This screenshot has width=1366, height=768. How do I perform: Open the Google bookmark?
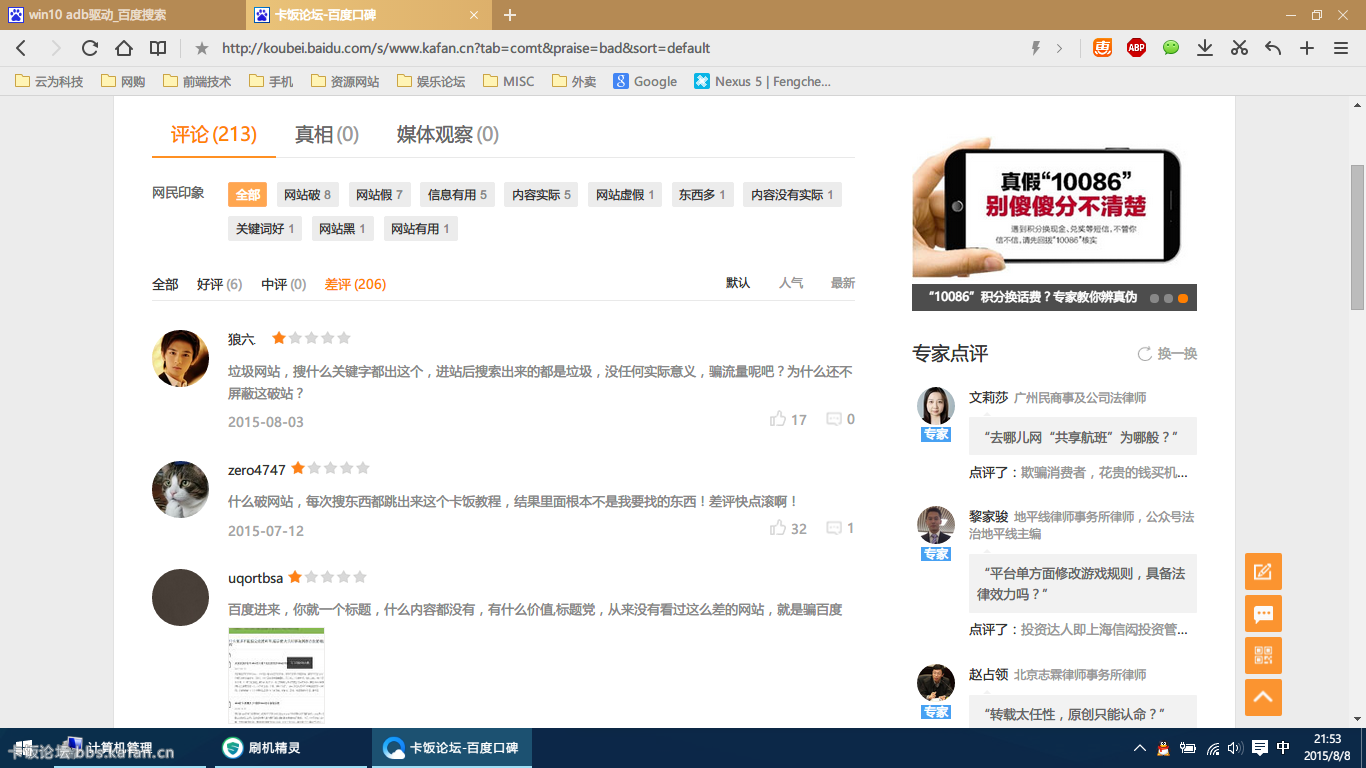(x=645, y=81)
